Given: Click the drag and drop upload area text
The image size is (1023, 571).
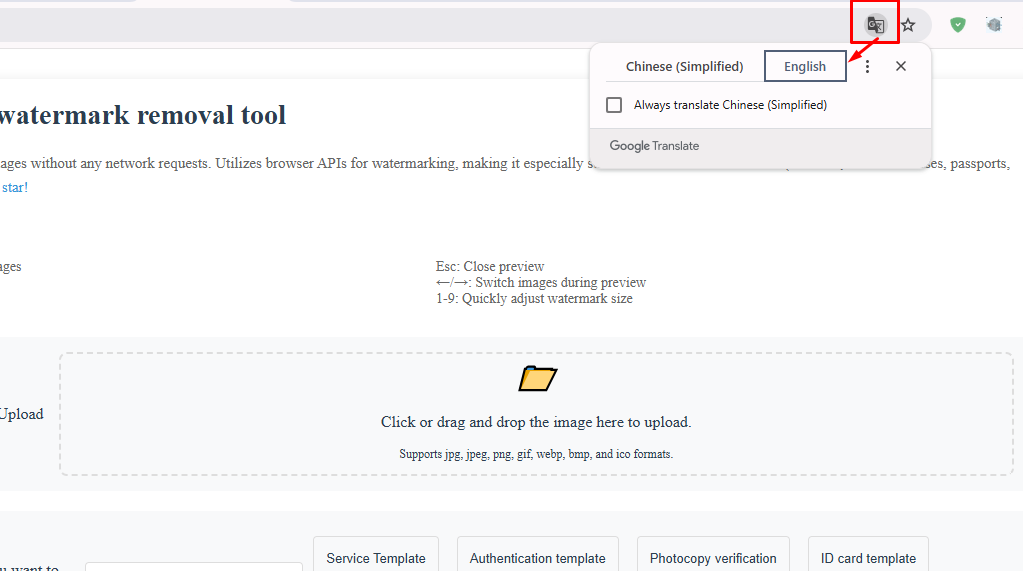Looking at the screenshot, I should pos(536,422).
